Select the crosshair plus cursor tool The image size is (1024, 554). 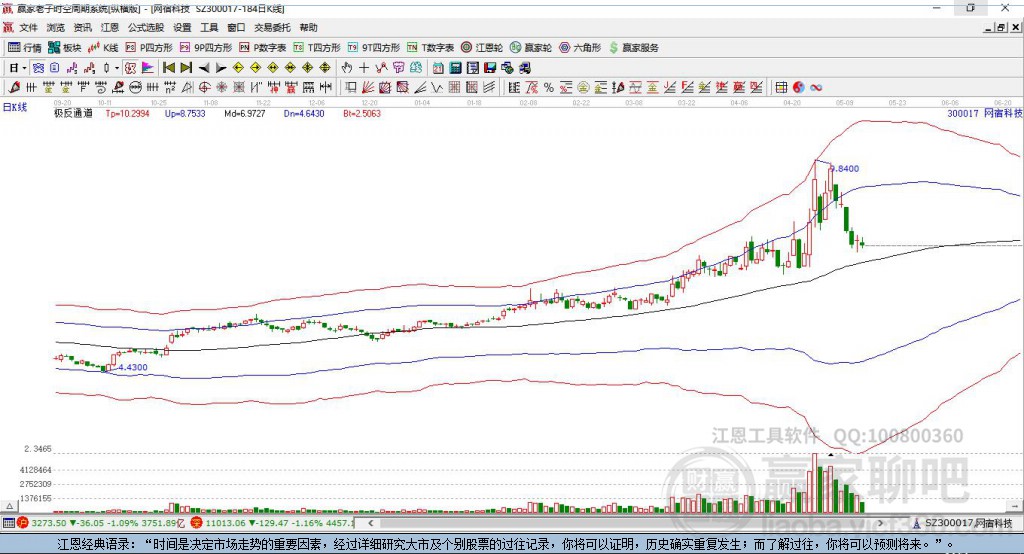coord(364,68)
